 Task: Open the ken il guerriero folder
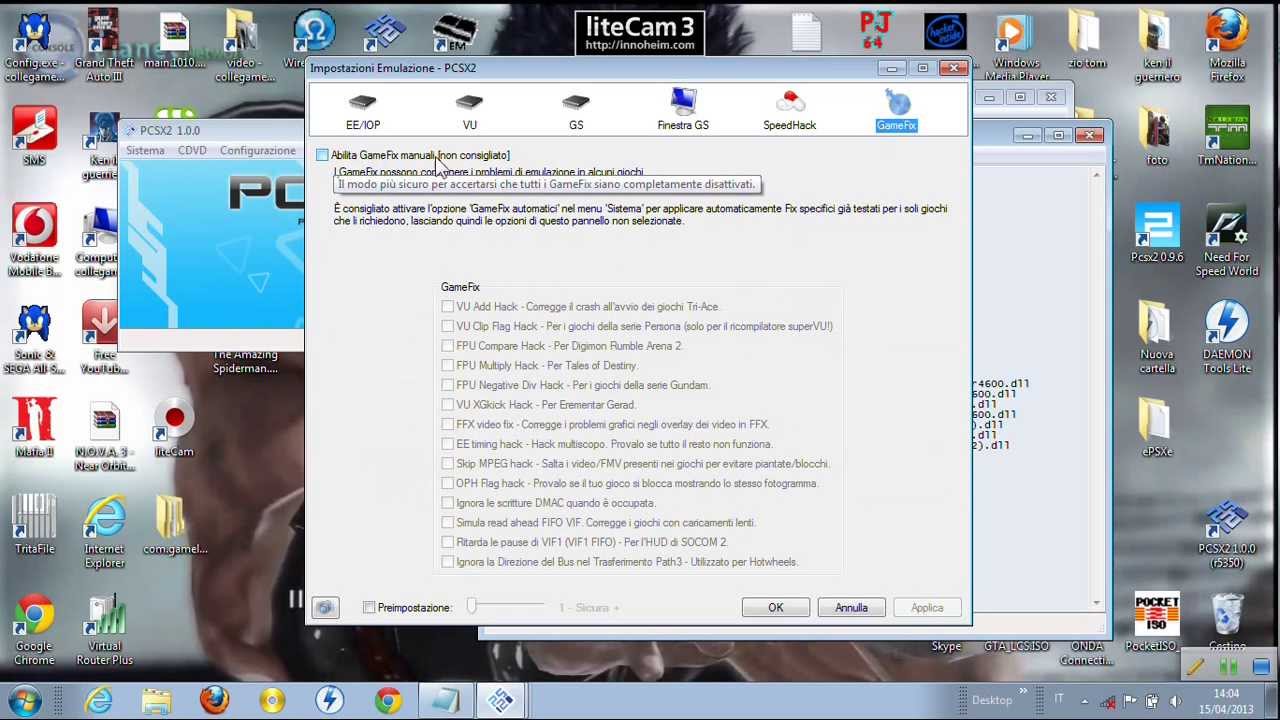click(x=1157, y=47)
